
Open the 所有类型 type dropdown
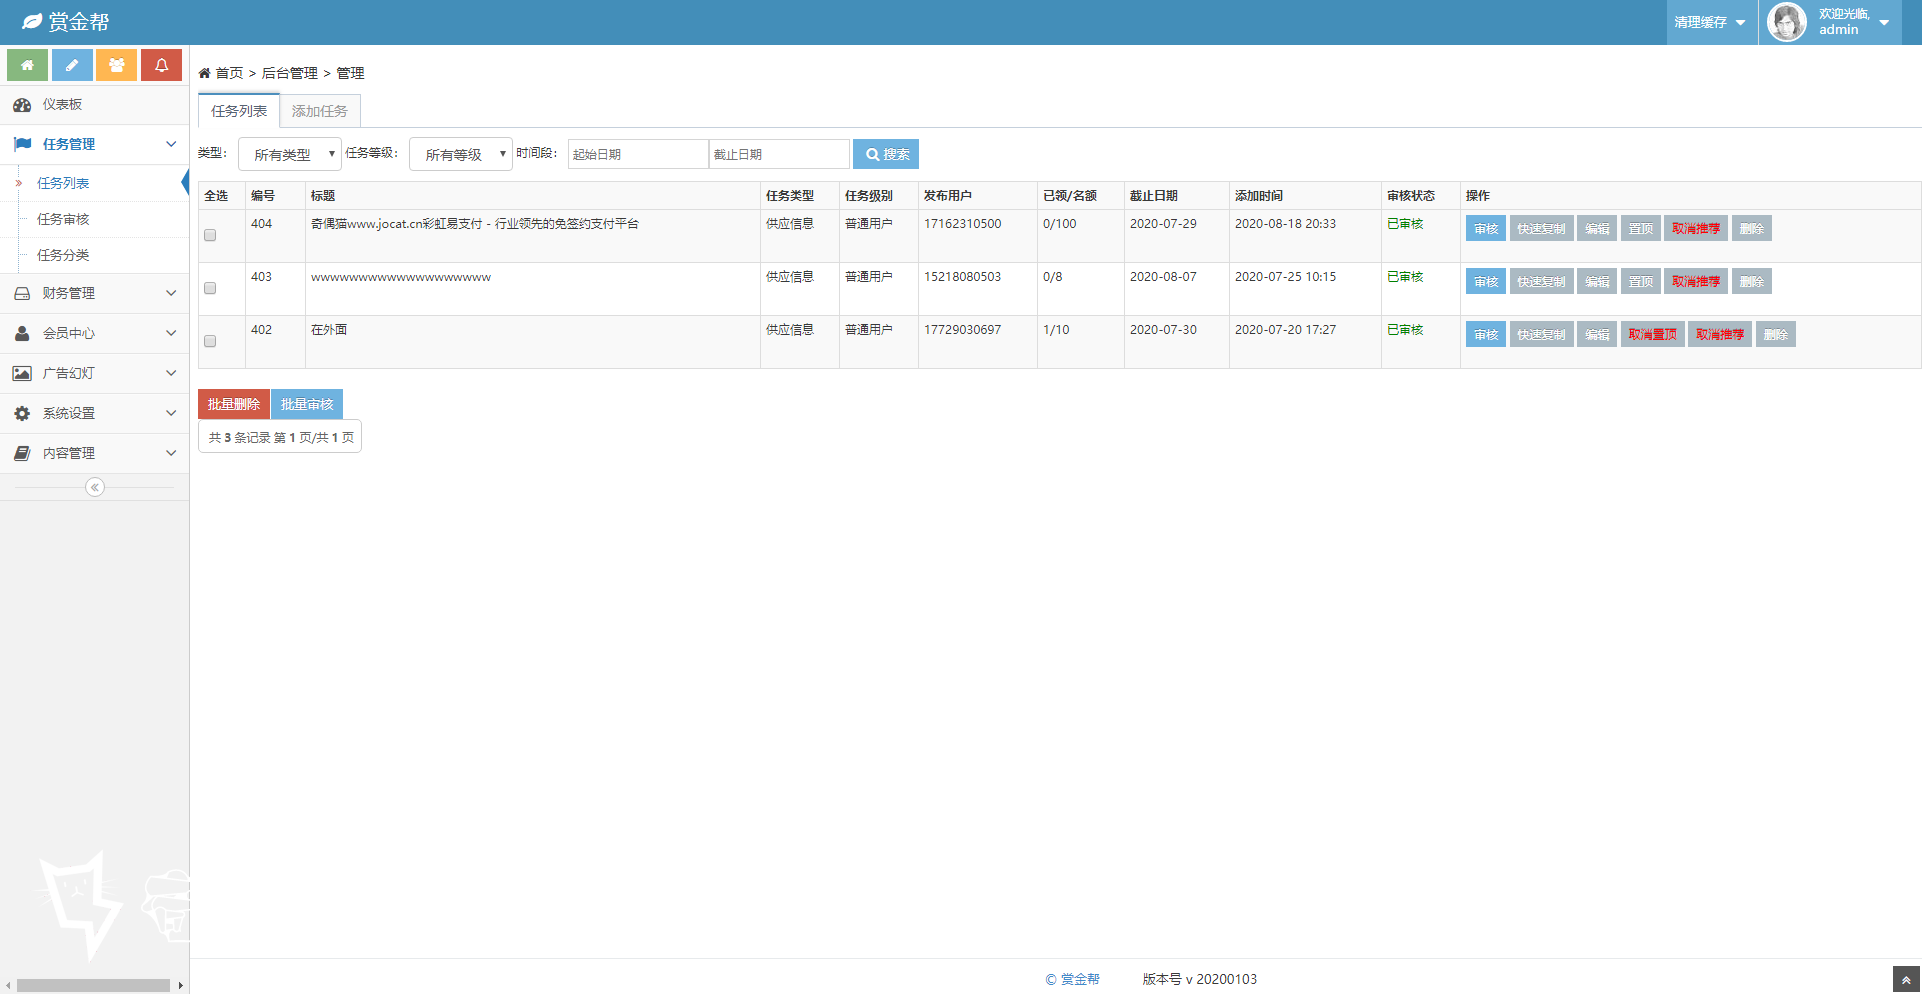point(290,154)
